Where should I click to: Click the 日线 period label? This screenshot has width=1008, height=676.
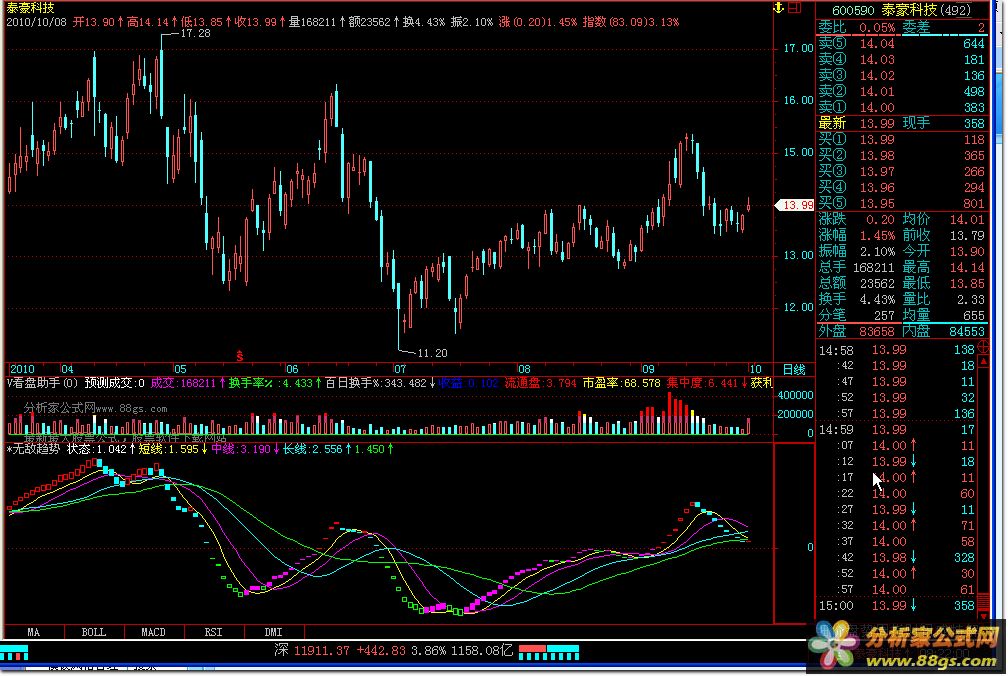tap(794, 369)
